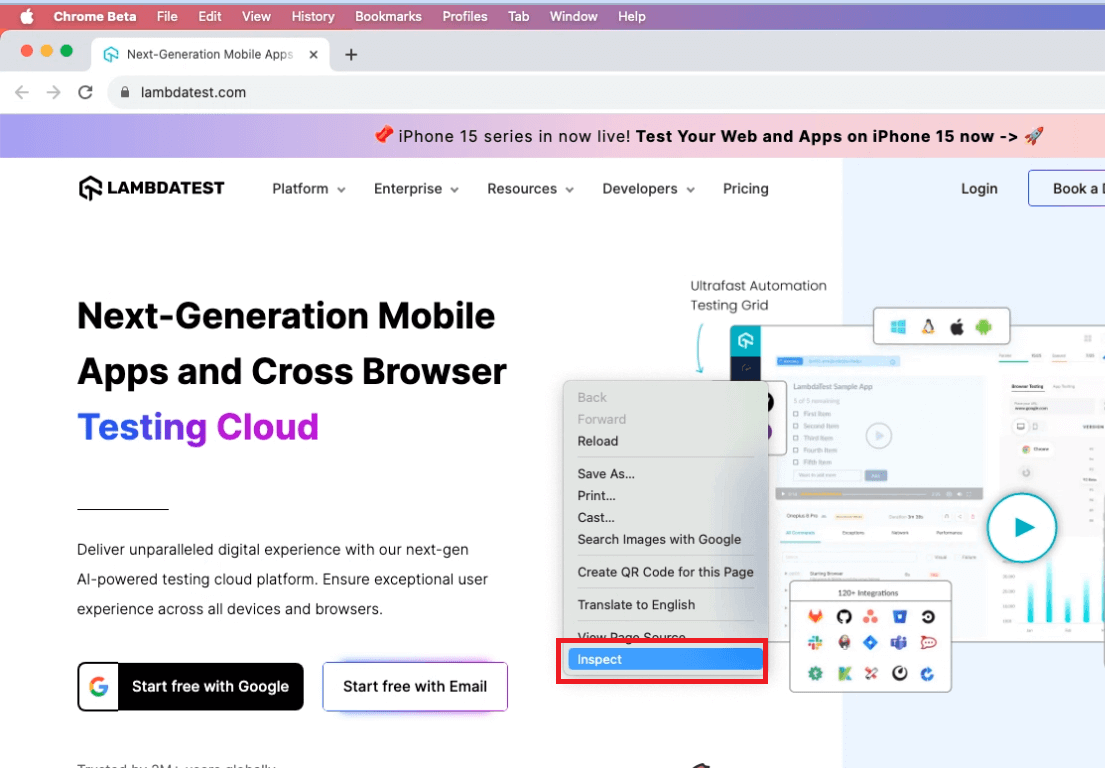
Task: Click the Microsoft Teams integration icon
Action: [899, 643]
